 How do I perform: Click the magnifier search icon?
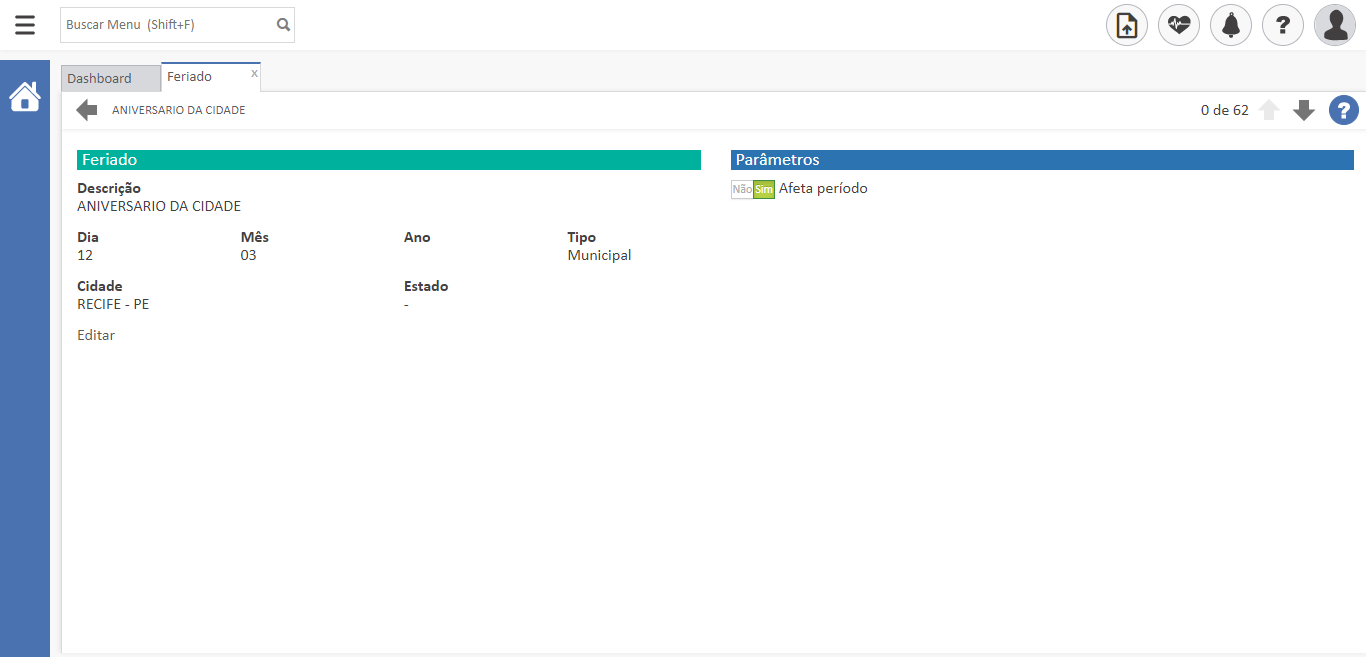[x=283, y=25]
